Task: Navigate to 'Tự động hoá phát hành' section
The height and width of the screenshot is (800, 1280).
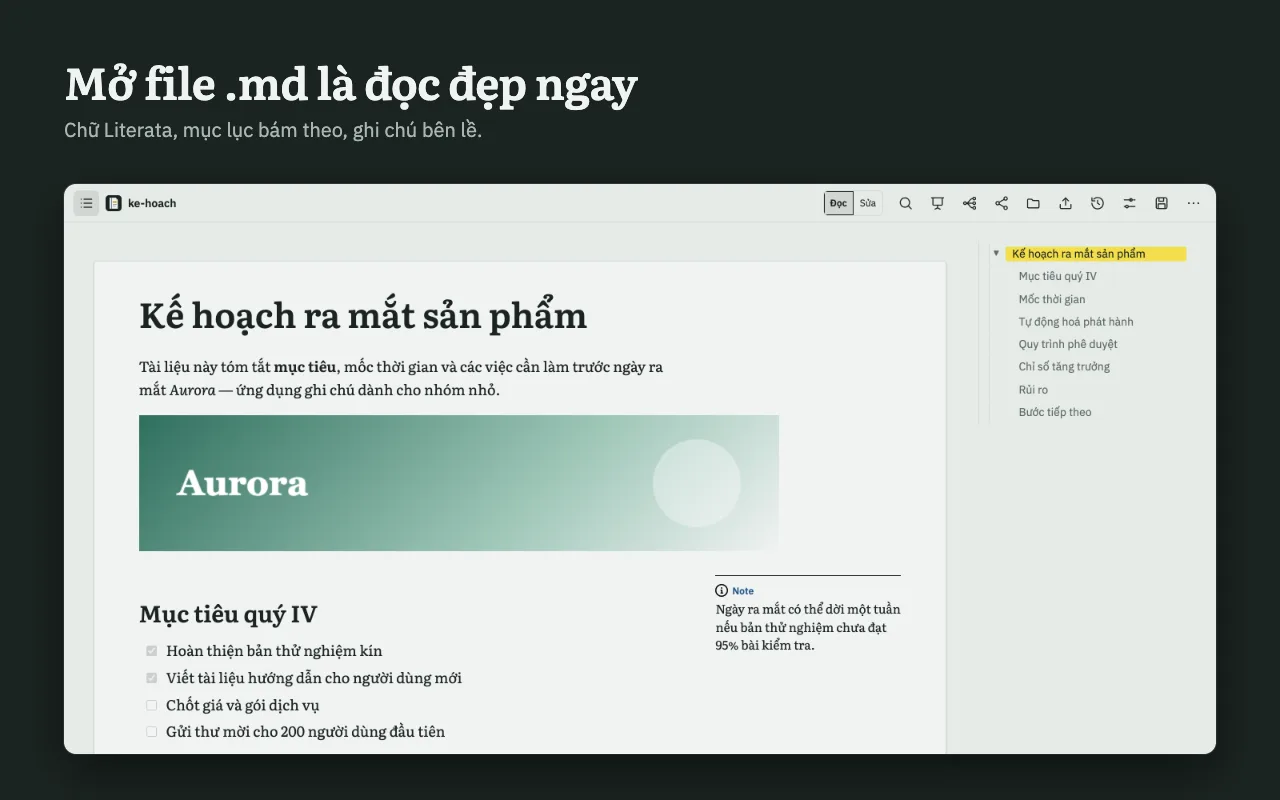Action: coord(1075,322)
